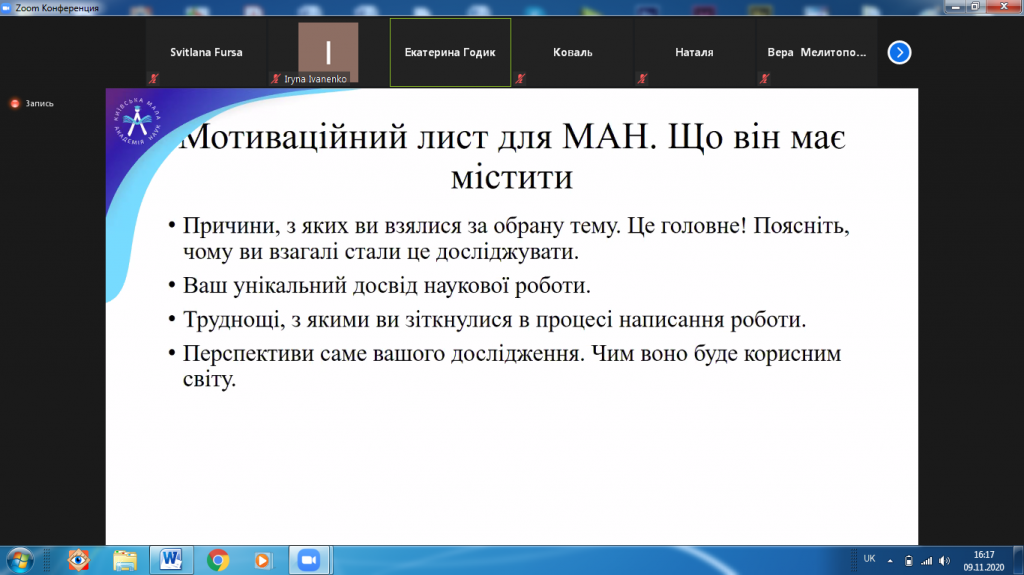This screenshot has height=575, width=1024.
Task: Close the Zoom Конференция window
Action: pos(1004,7)
